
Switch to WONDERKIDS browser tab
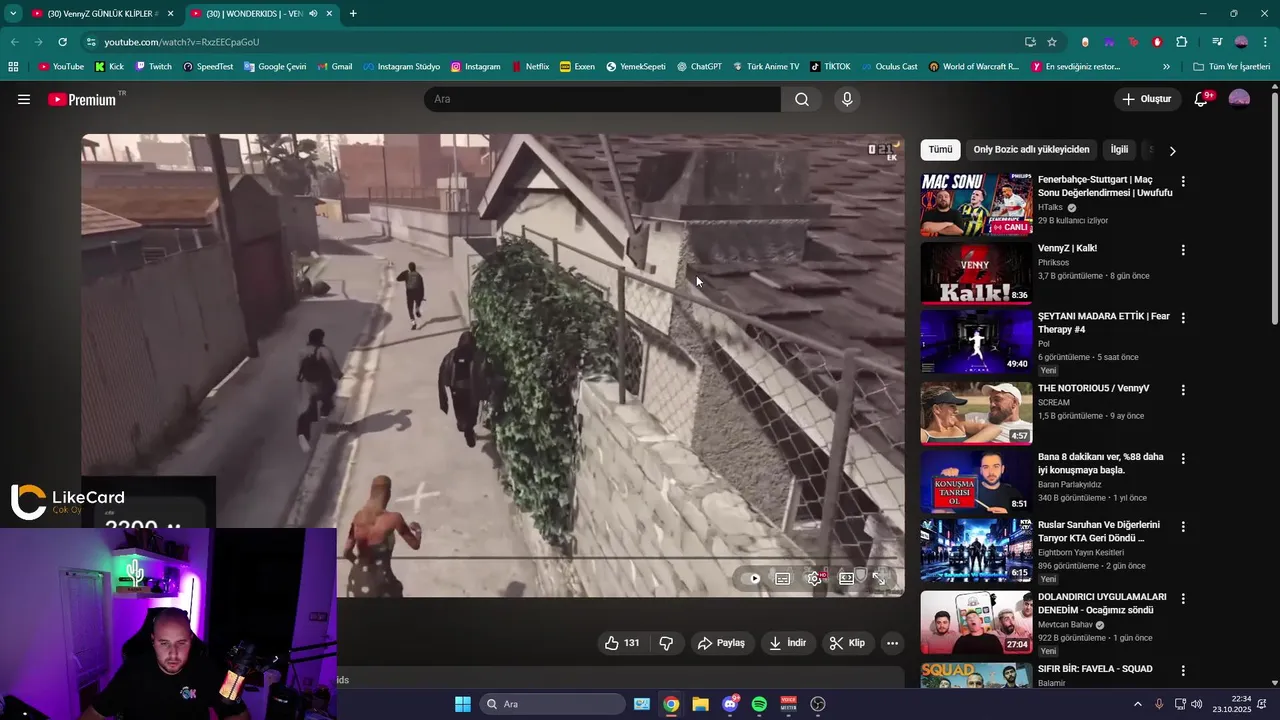(262, 14)
